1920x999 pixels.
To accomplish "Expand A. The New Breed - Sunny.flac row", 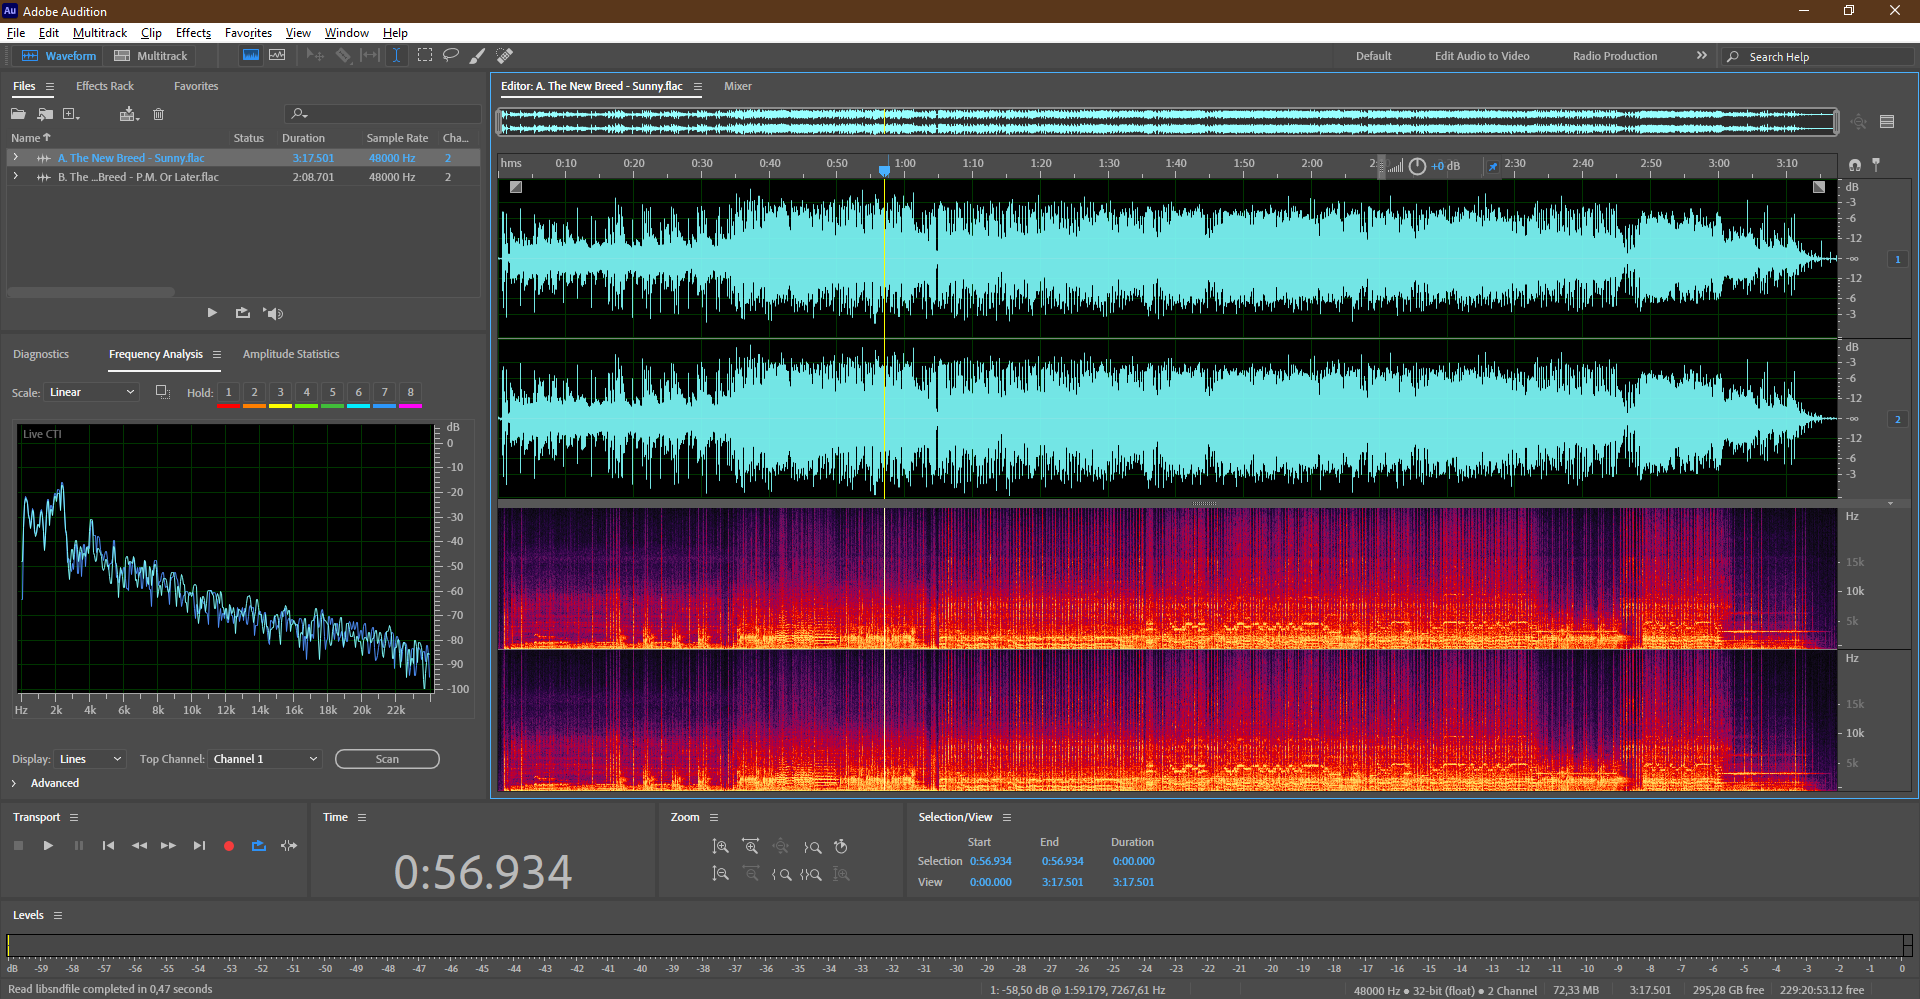I will [15, 158].
